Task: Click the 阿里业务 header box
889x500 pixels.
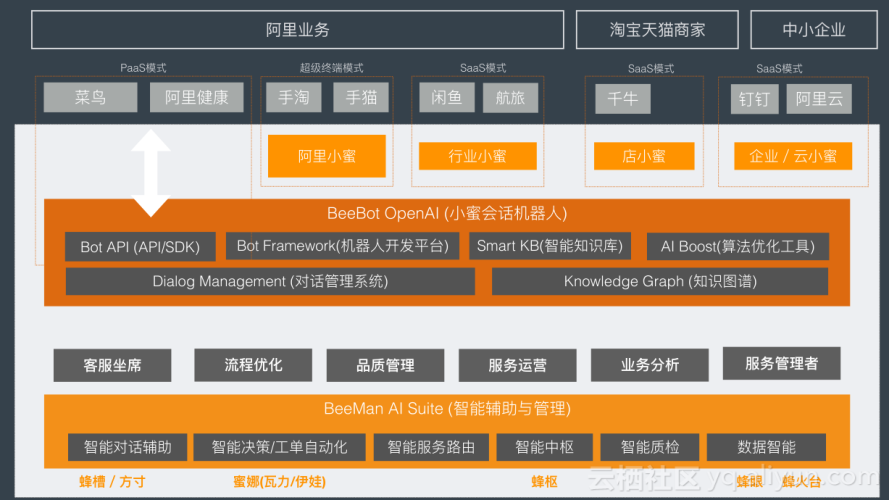Action: pos(298,29)
